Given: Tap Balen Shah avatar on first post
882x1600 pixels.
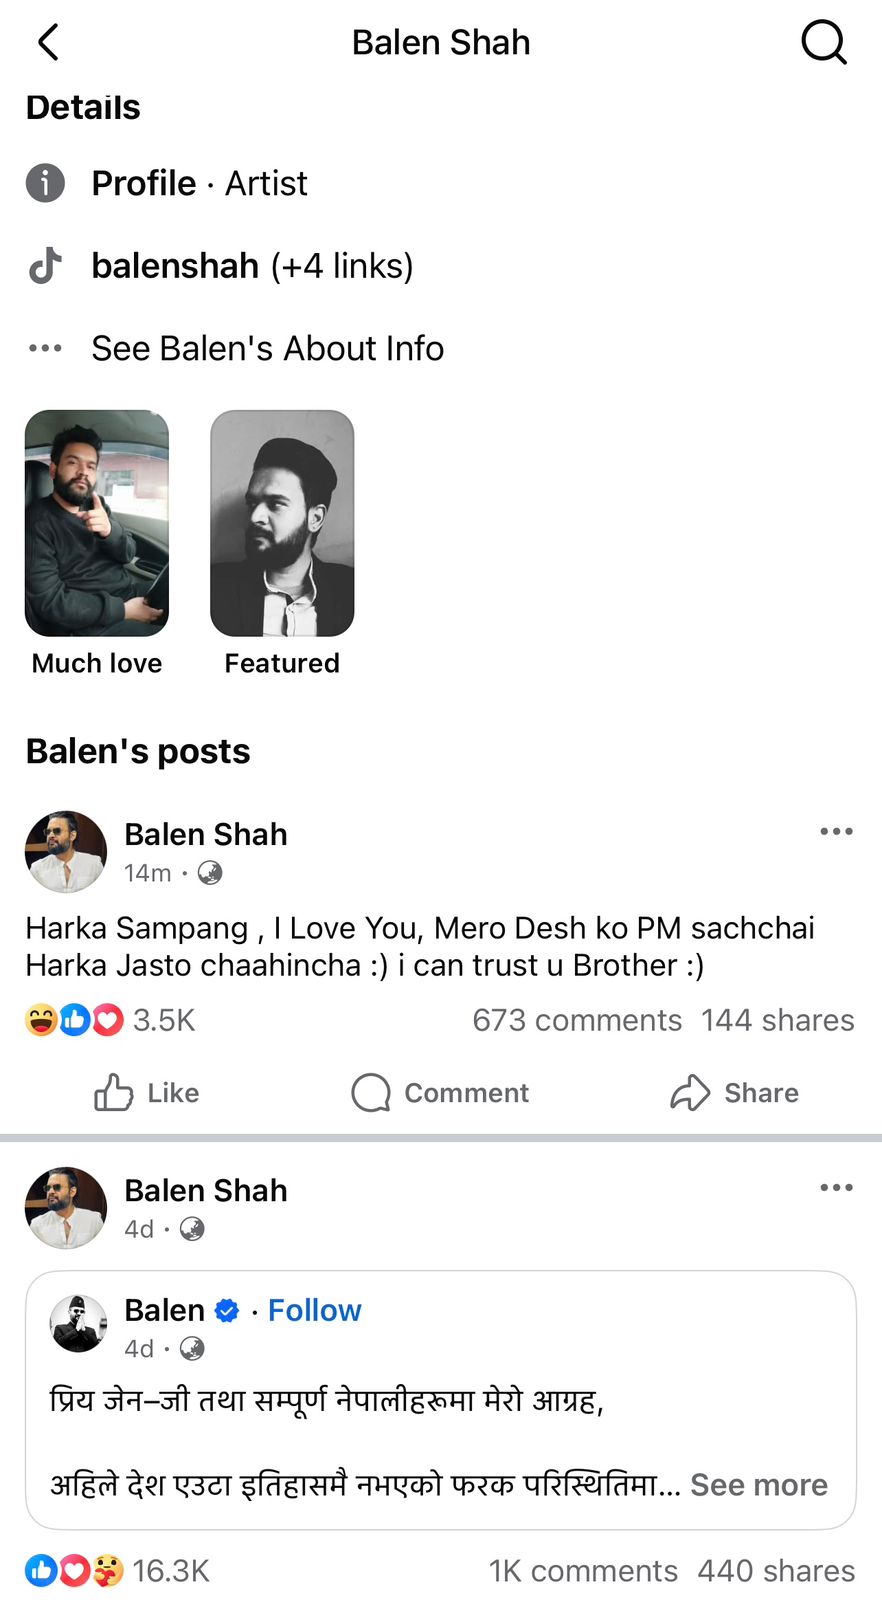Looking at the screenshot, I should 66,852.
